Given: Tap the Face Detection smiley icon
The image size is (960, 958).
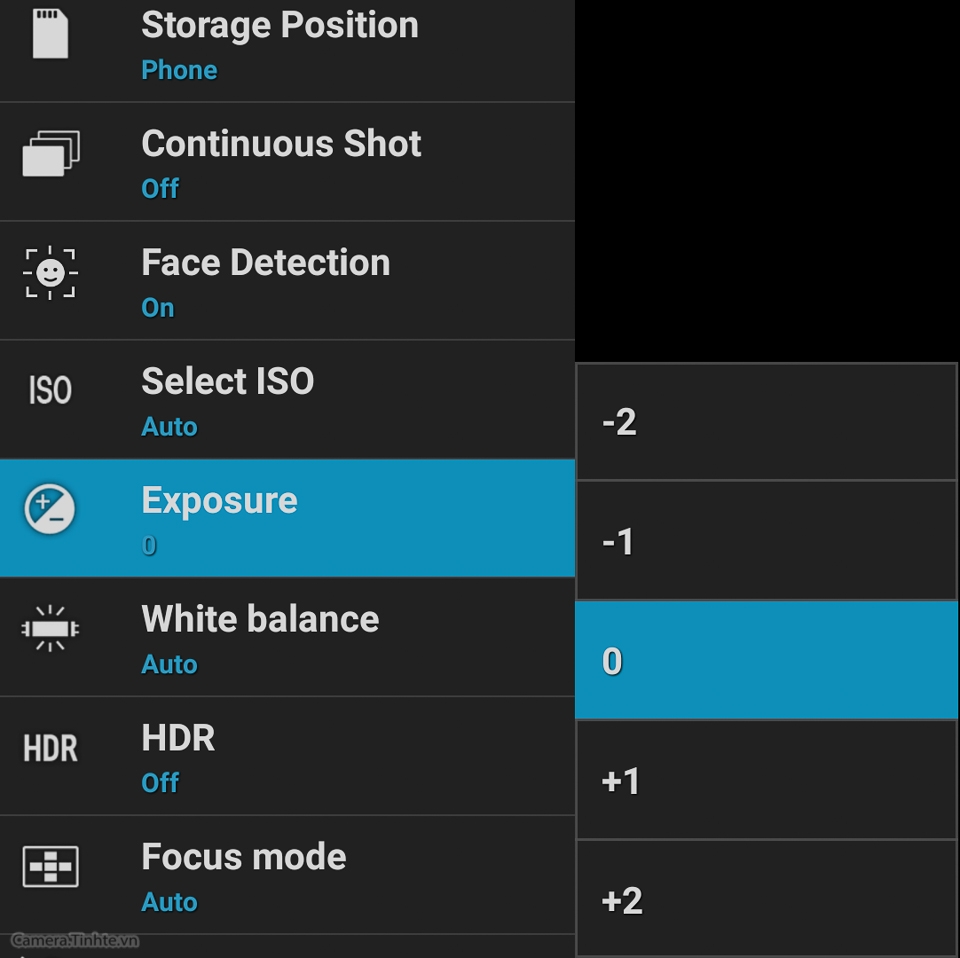Looking at the screenshot, I should [x=50, y=272].
